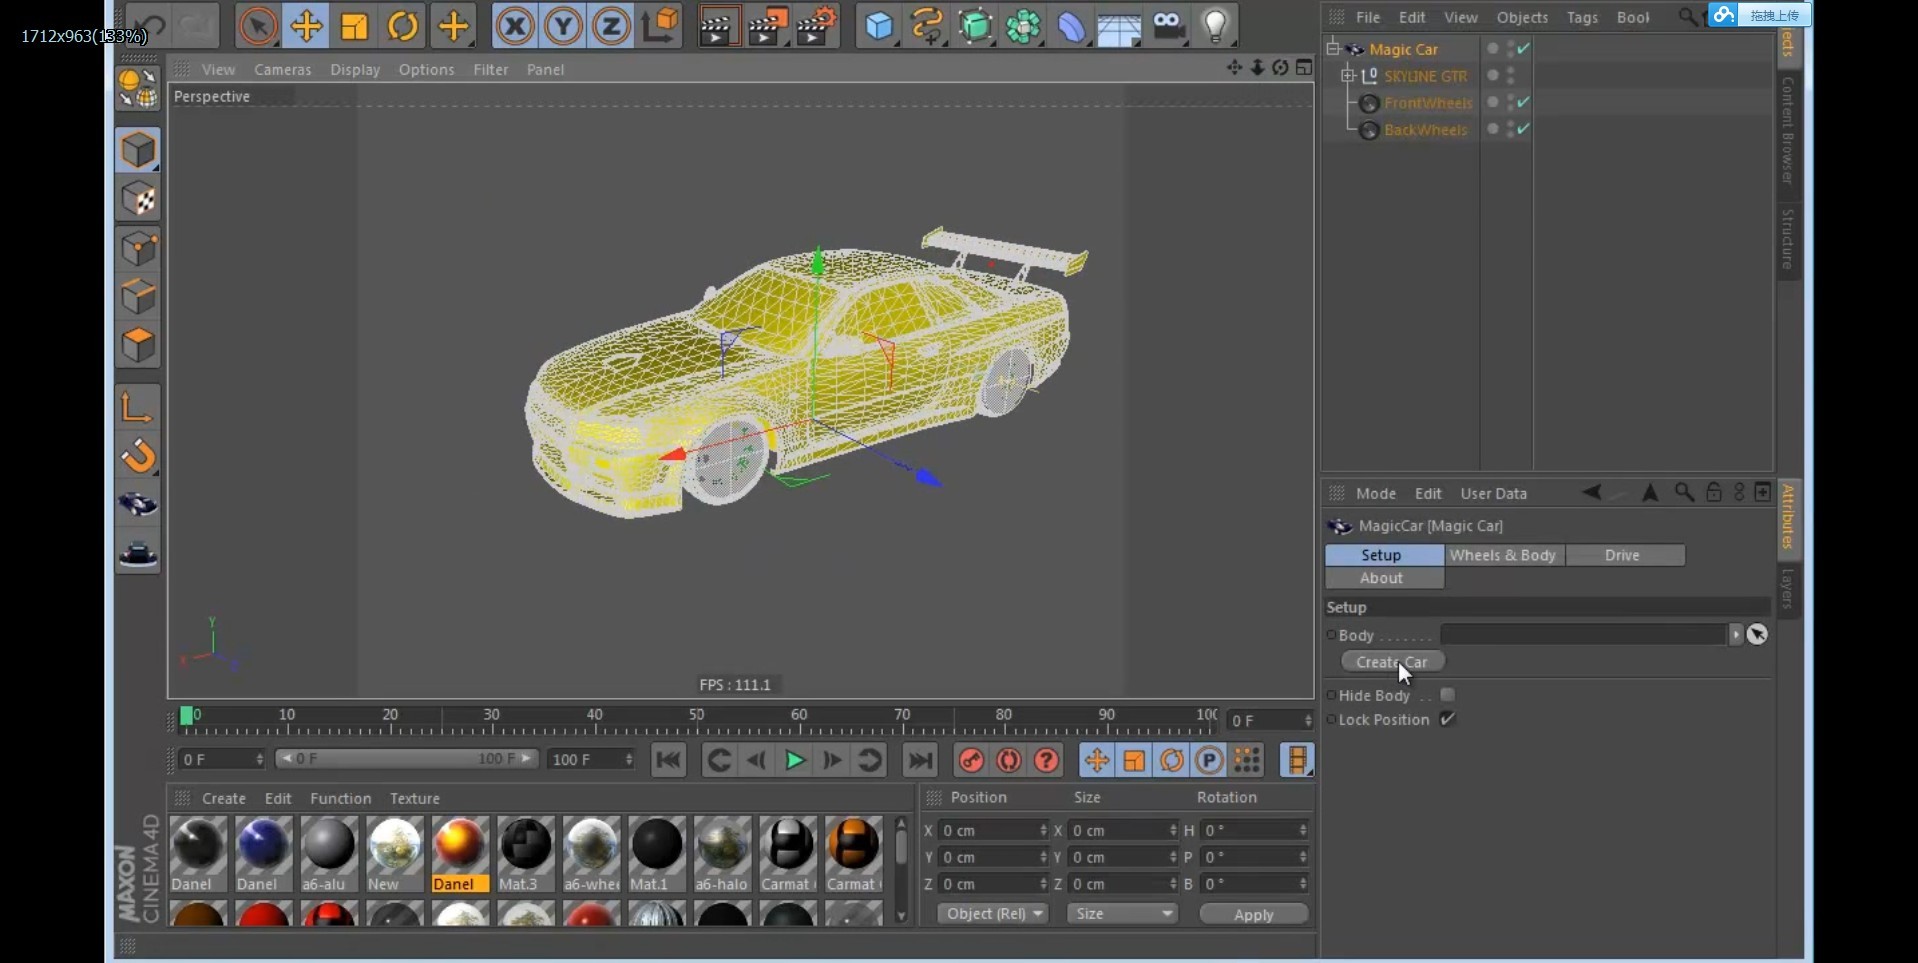Image resolution: width=1918 pixels, height=963 pixels.
Task: Activate the Scale tool
Action: pyautogui.click(x=354, y=25)
